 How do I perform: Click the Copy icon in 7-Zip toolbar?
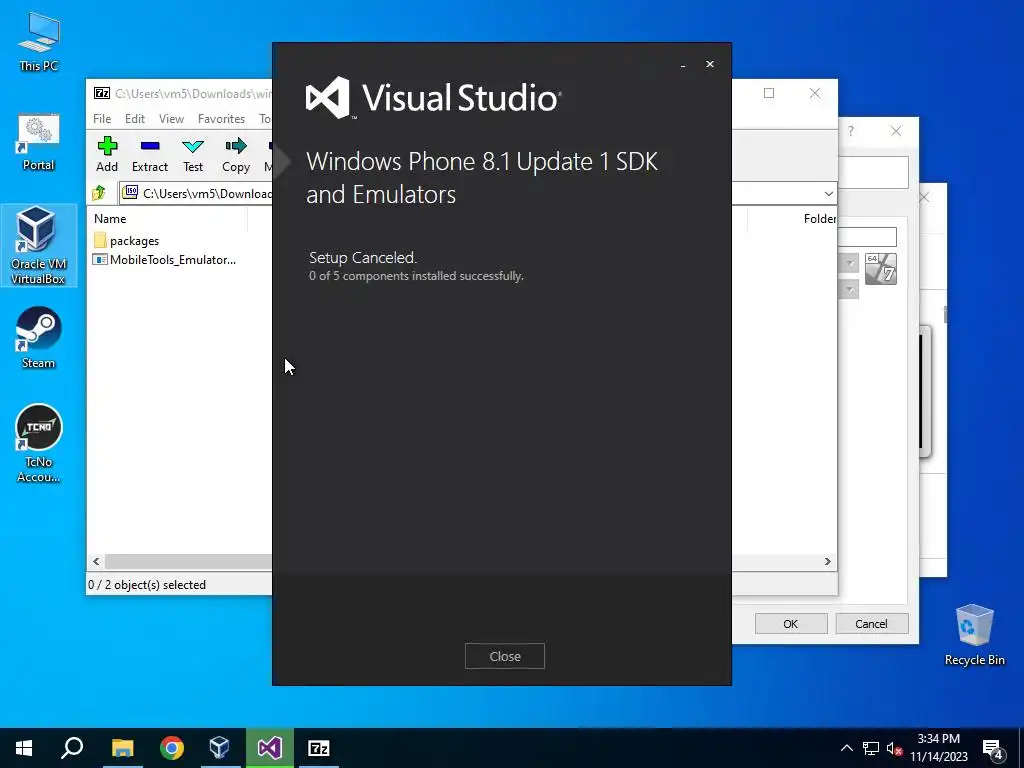click(x=236, y=154)
